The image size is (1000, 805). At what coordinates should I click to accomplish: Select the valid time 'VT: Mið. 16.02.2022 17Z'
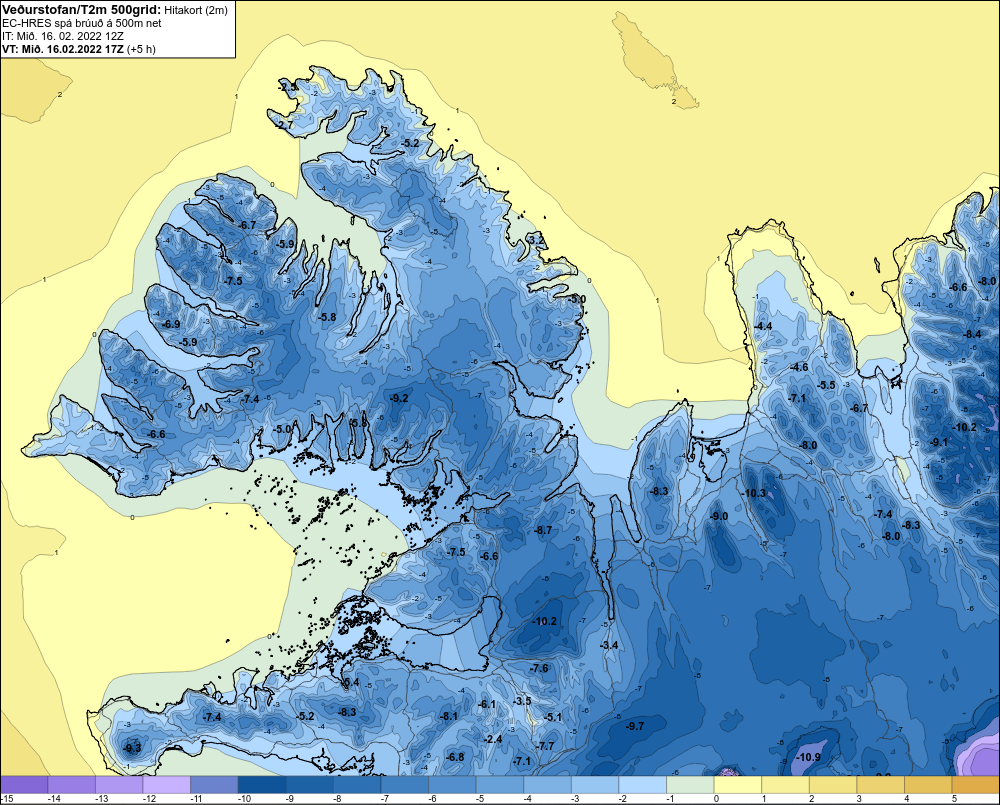pos(63,48)
